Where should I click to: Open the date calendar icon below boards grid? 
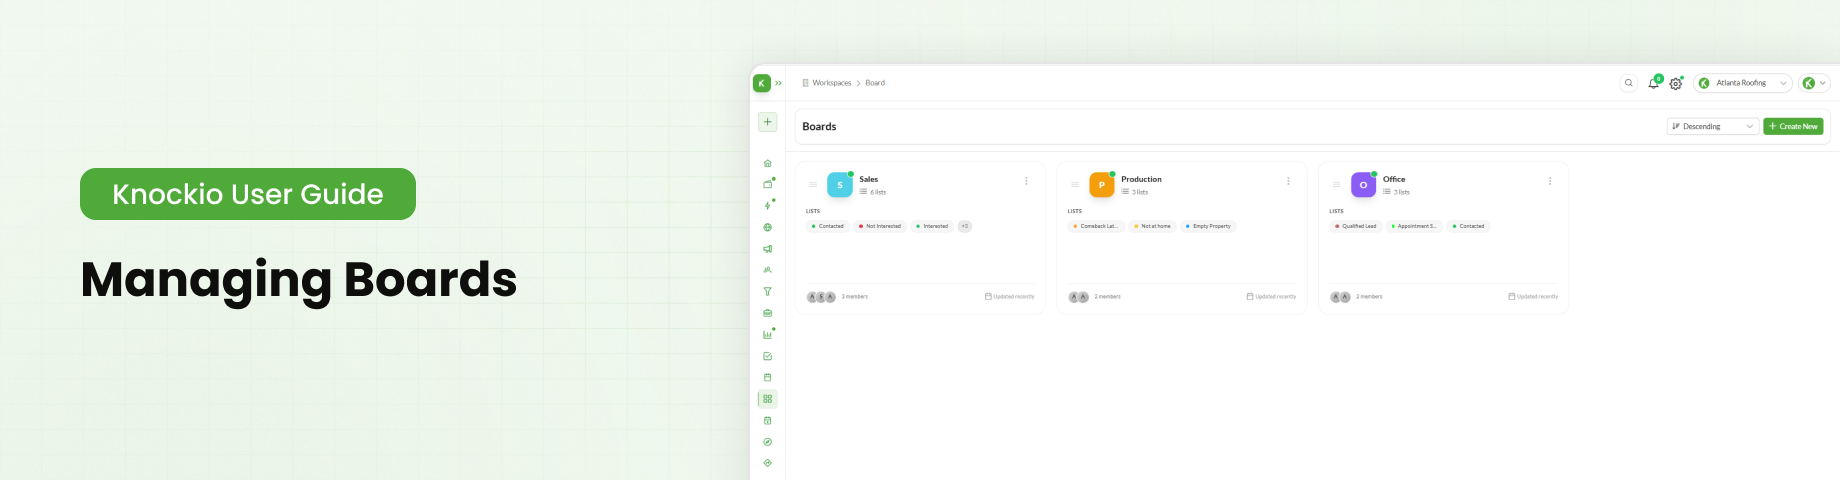coord(767,420)
